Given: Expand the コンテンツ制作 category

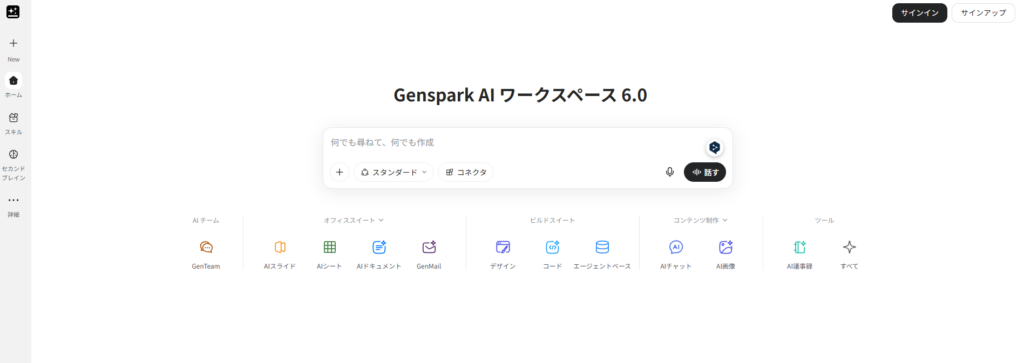Looking at the screenshot, I should pos(701,221).
